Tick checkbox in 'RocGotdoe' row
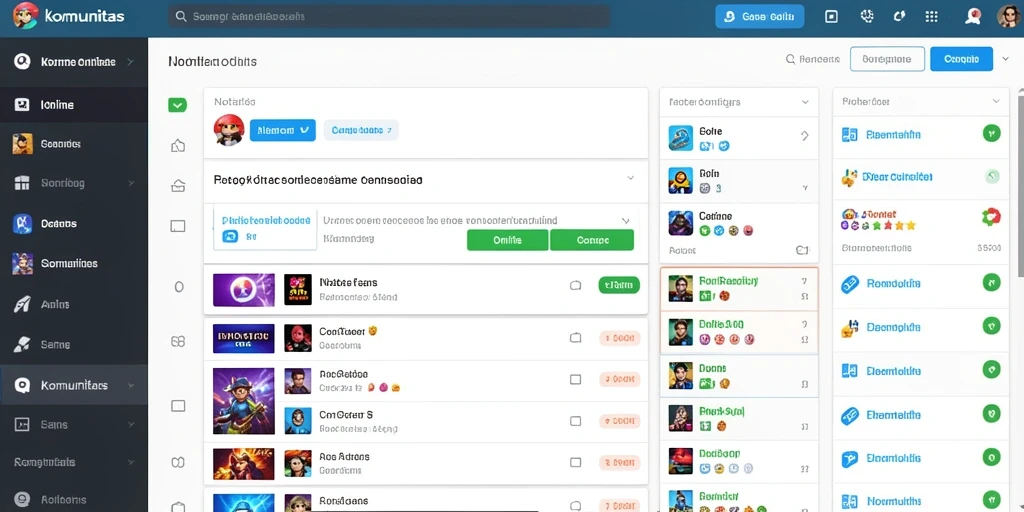This screenshot has width=1024, height=512. pyautogui.click(x=575, y=379)
